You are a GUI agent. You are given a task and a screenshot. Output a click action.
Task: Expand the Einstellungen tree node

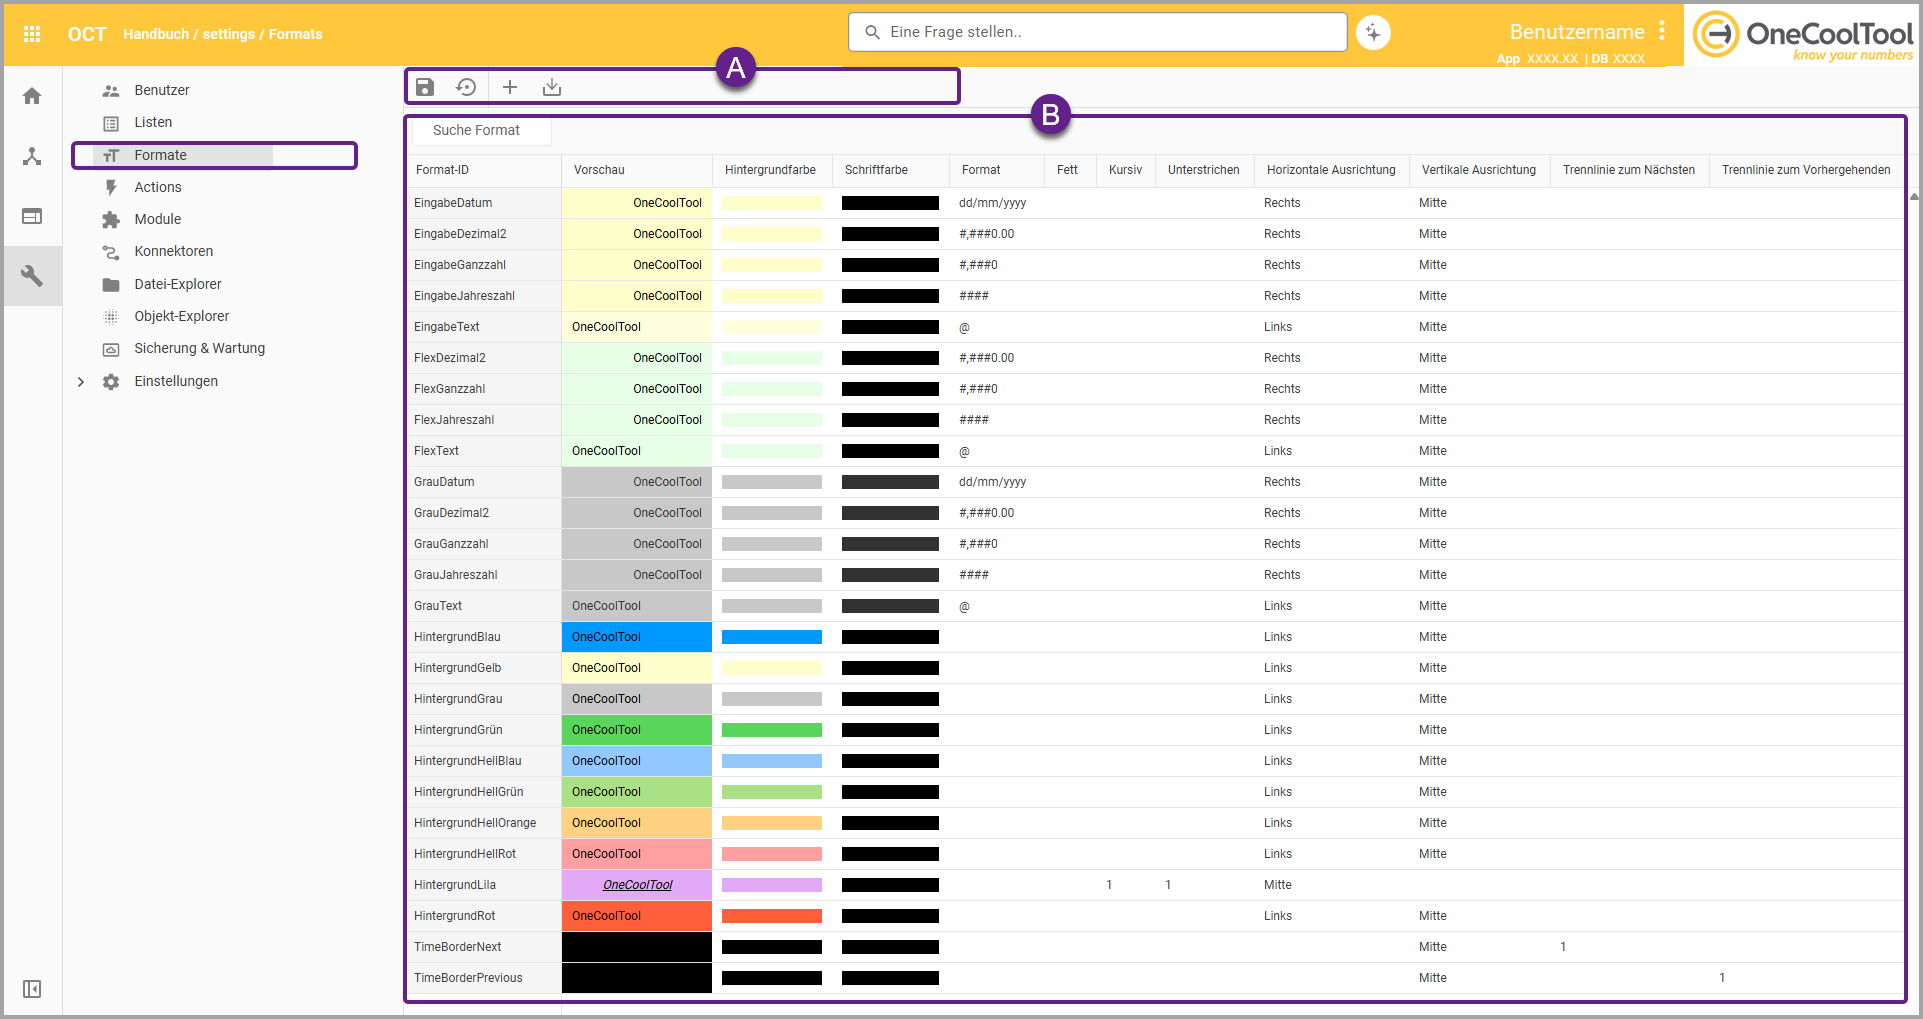coord(81,382)
